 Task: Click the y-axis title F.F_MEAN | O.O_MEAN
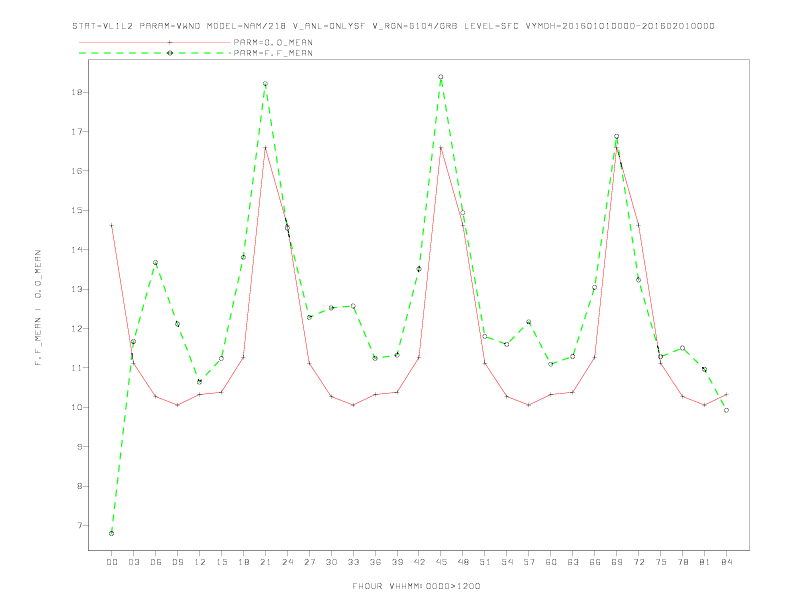click(x=38, y=308)
